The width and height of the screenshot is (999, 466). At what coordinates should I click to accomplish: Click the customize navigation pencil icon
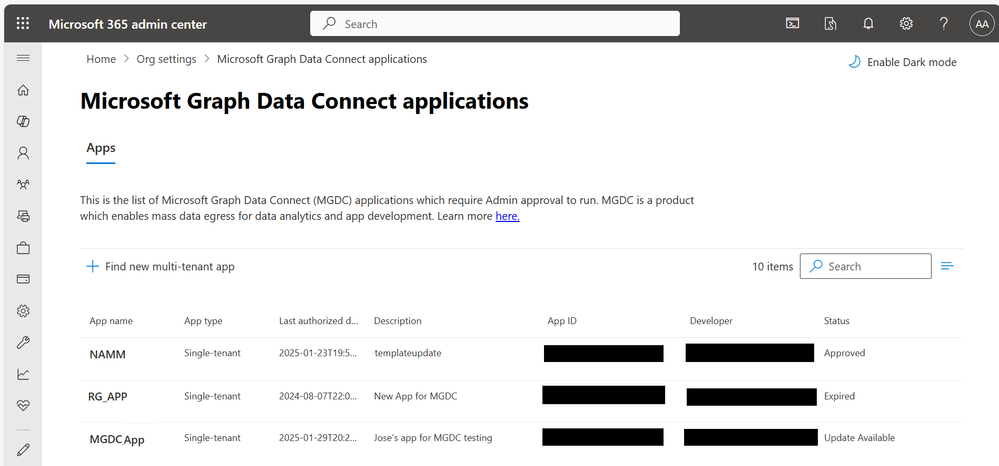point(23,449)
